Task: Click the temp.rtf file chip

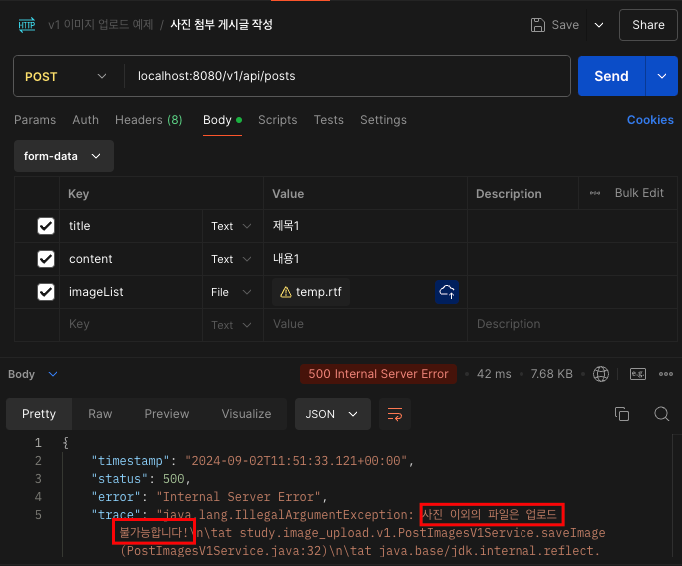Action: pos(311,292)
